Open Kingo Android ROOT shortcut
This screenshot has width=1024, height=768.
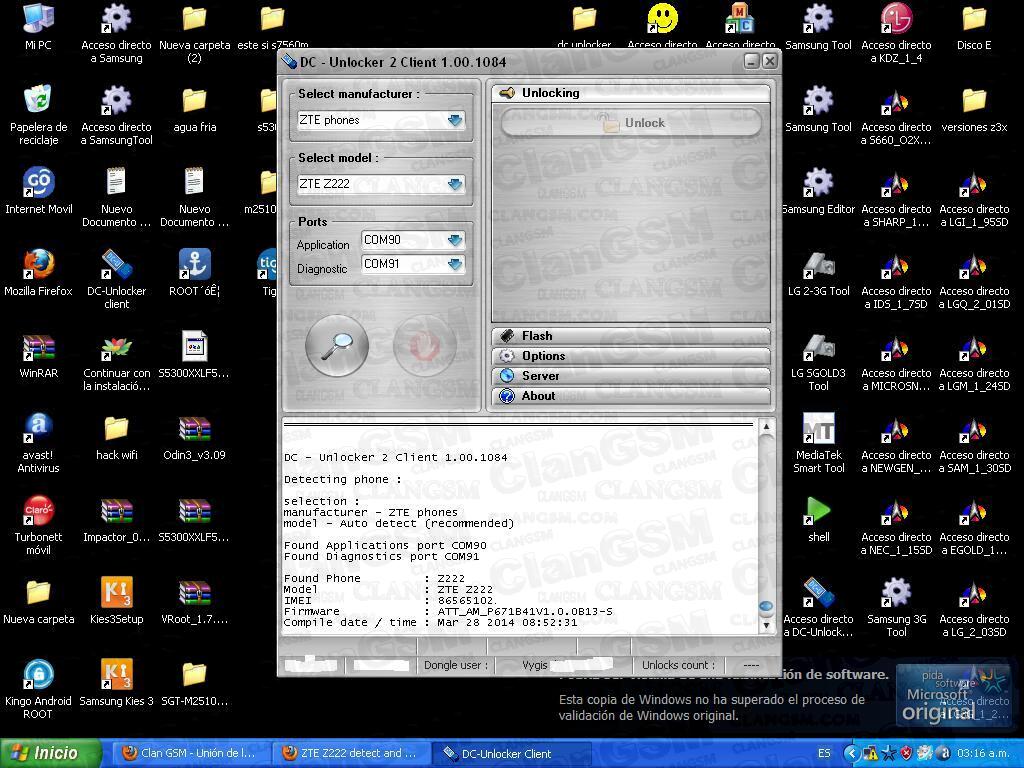(x=38, y=690)
